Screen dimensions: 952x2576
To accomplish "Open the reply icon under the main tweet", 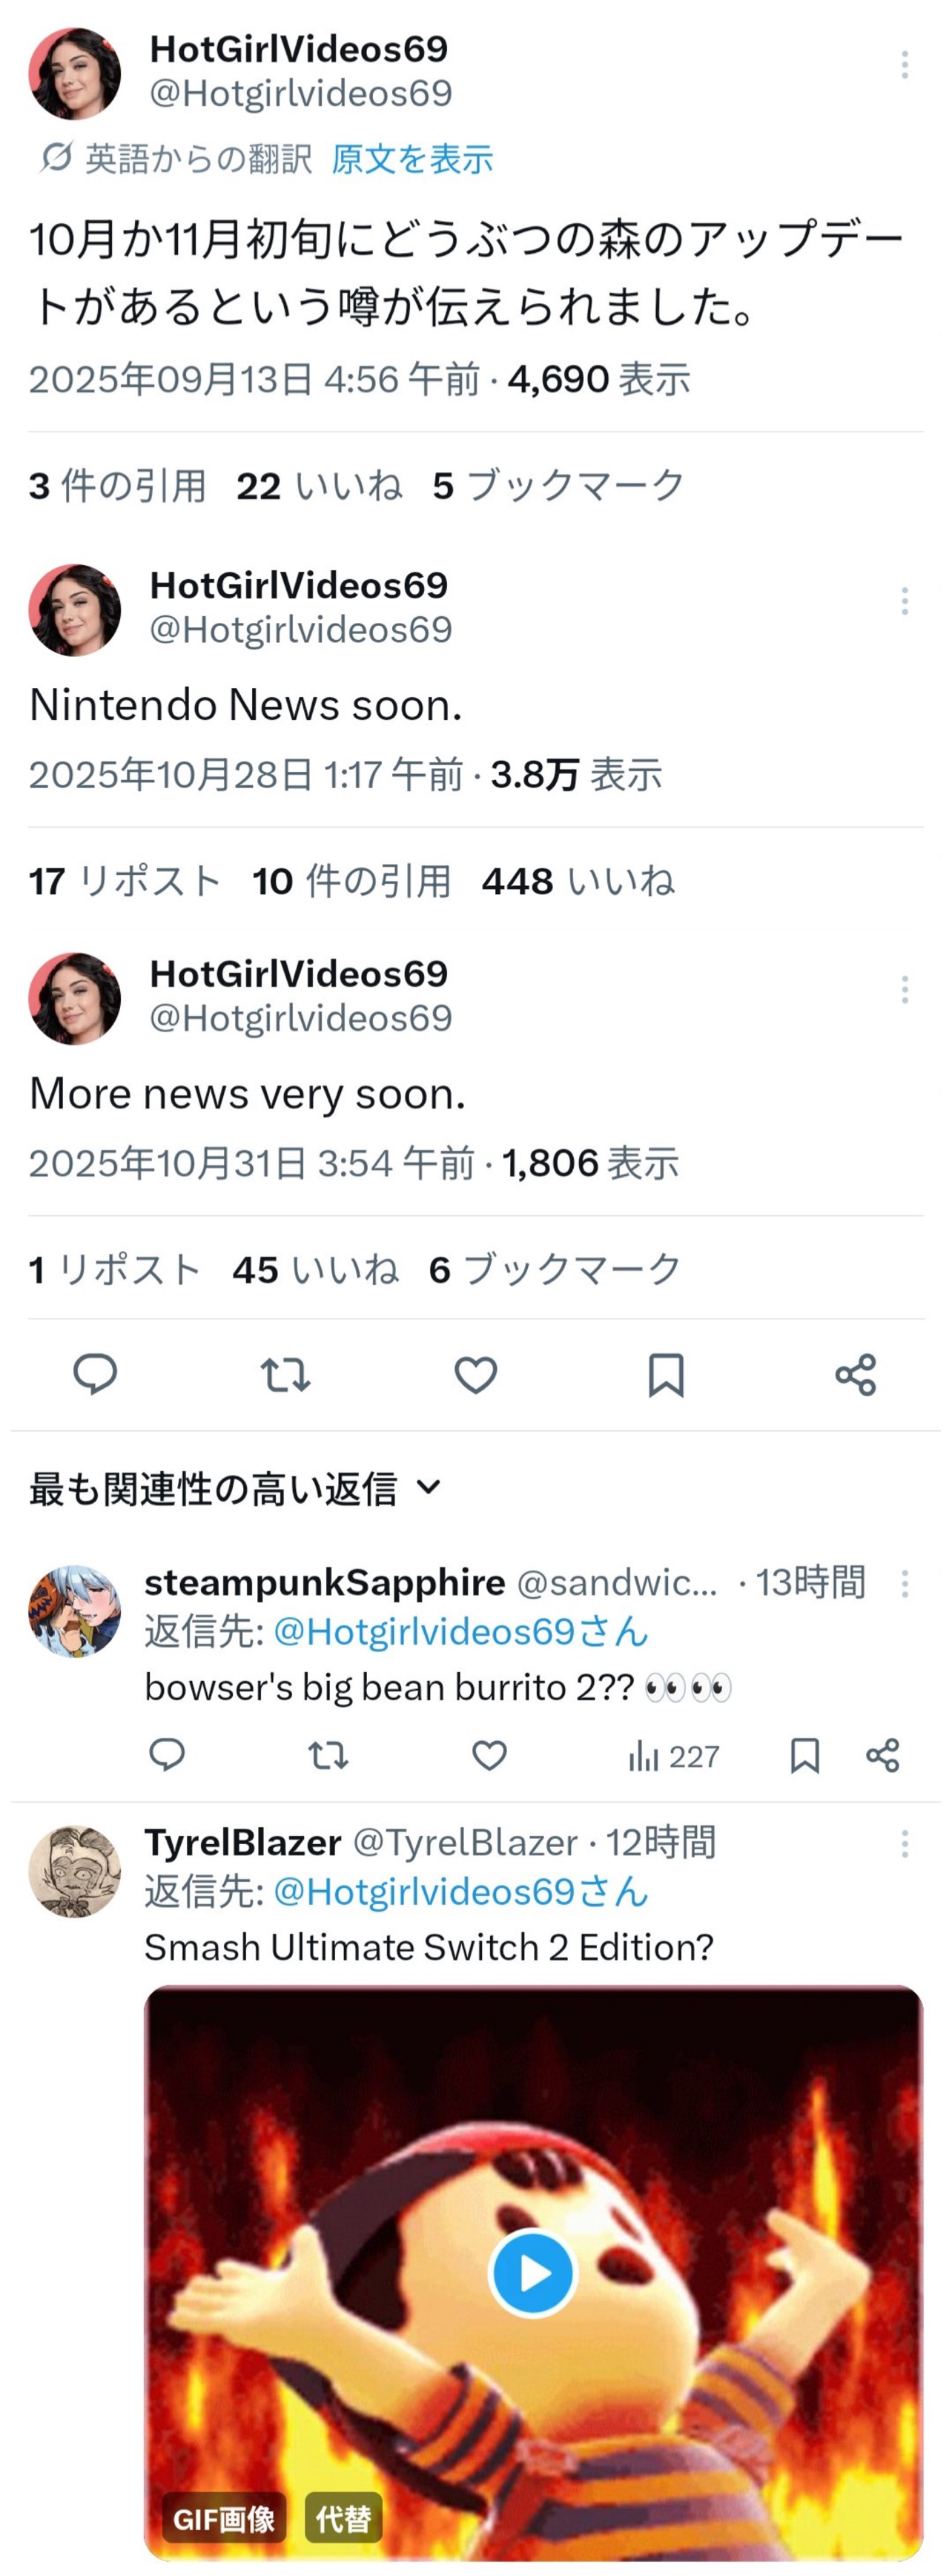I will coord(95,1375).
